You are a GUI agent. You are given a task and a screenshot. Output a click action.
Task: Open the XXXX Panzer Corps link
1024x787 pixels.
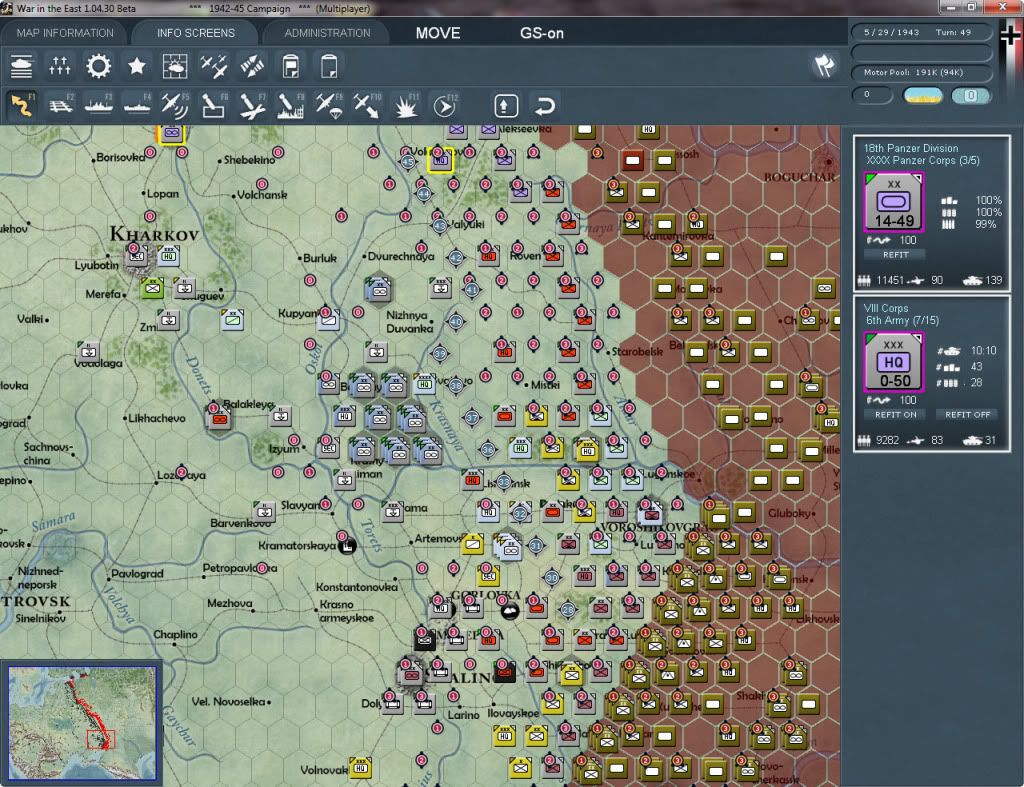923,161
